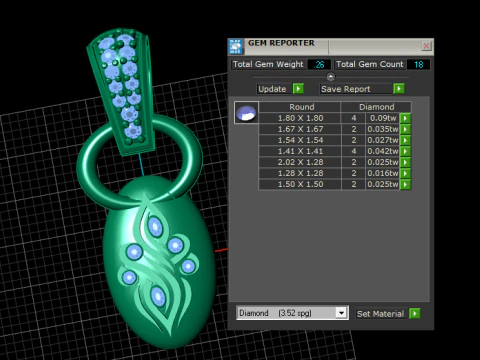Click green arrow for 1.80 X 1.80 row

[x=405, y=118]
